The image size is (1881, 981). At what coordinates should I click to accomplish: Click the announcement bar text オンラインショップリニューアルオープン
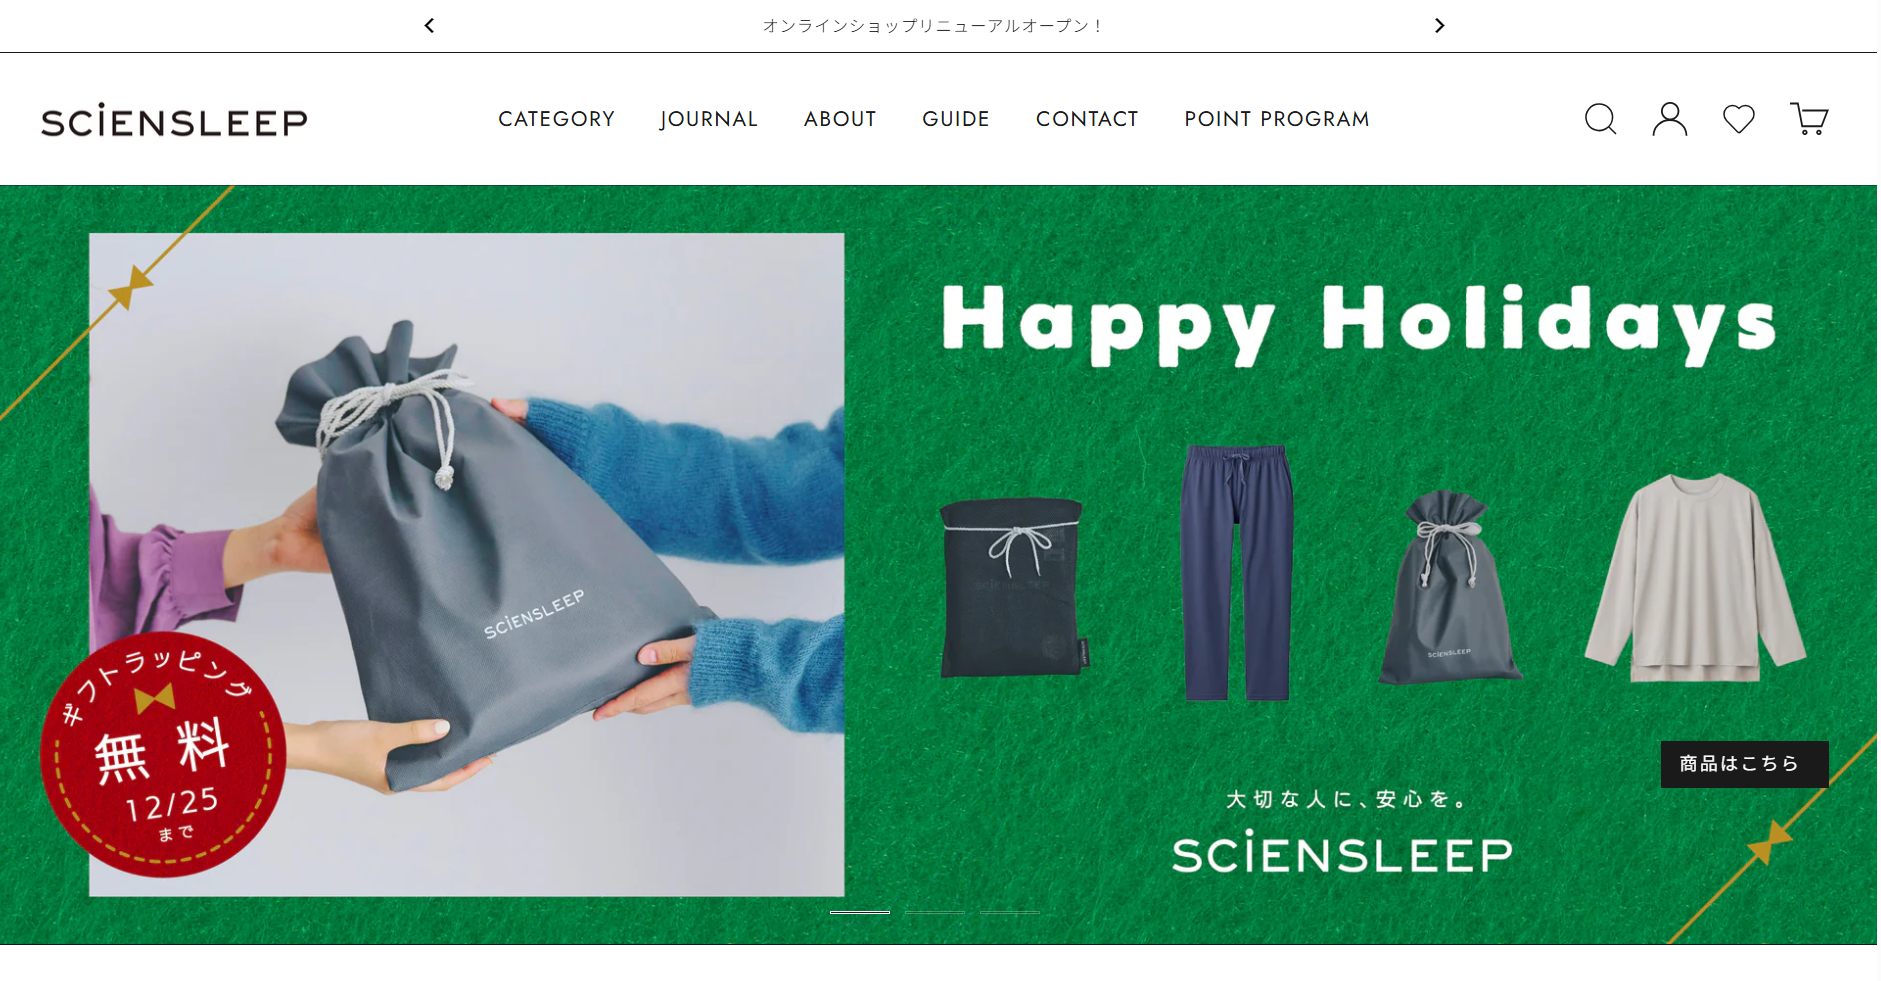(x=933, y=26)
